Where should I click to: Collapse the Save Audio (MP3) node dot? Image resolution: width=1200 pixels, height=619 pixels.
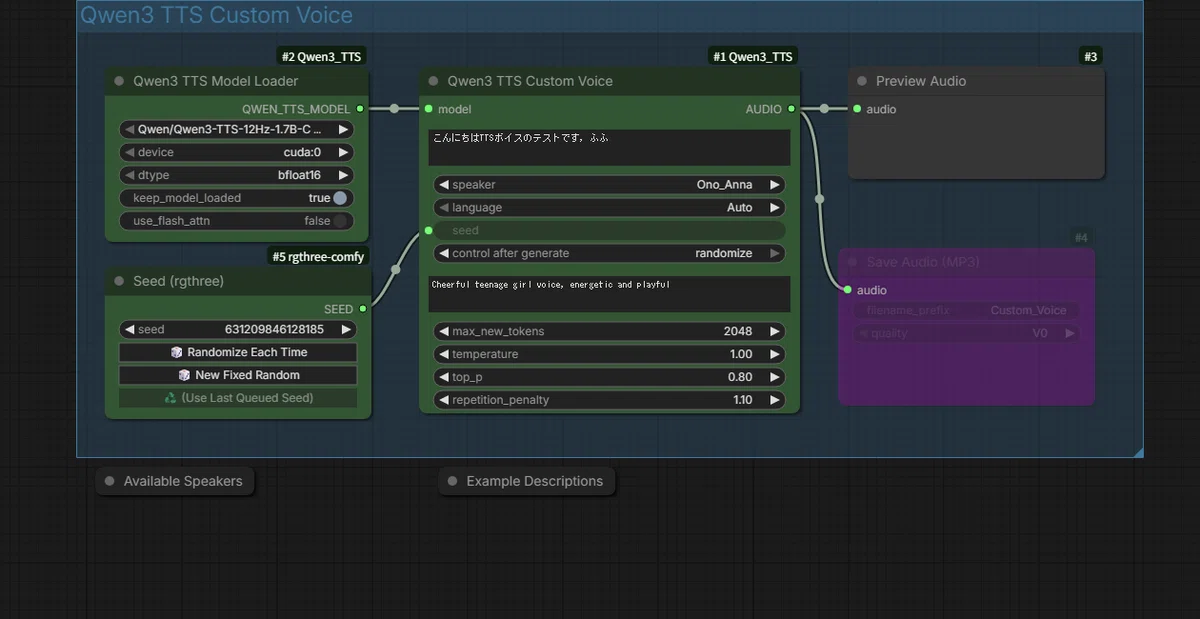[x=853, y=262]
